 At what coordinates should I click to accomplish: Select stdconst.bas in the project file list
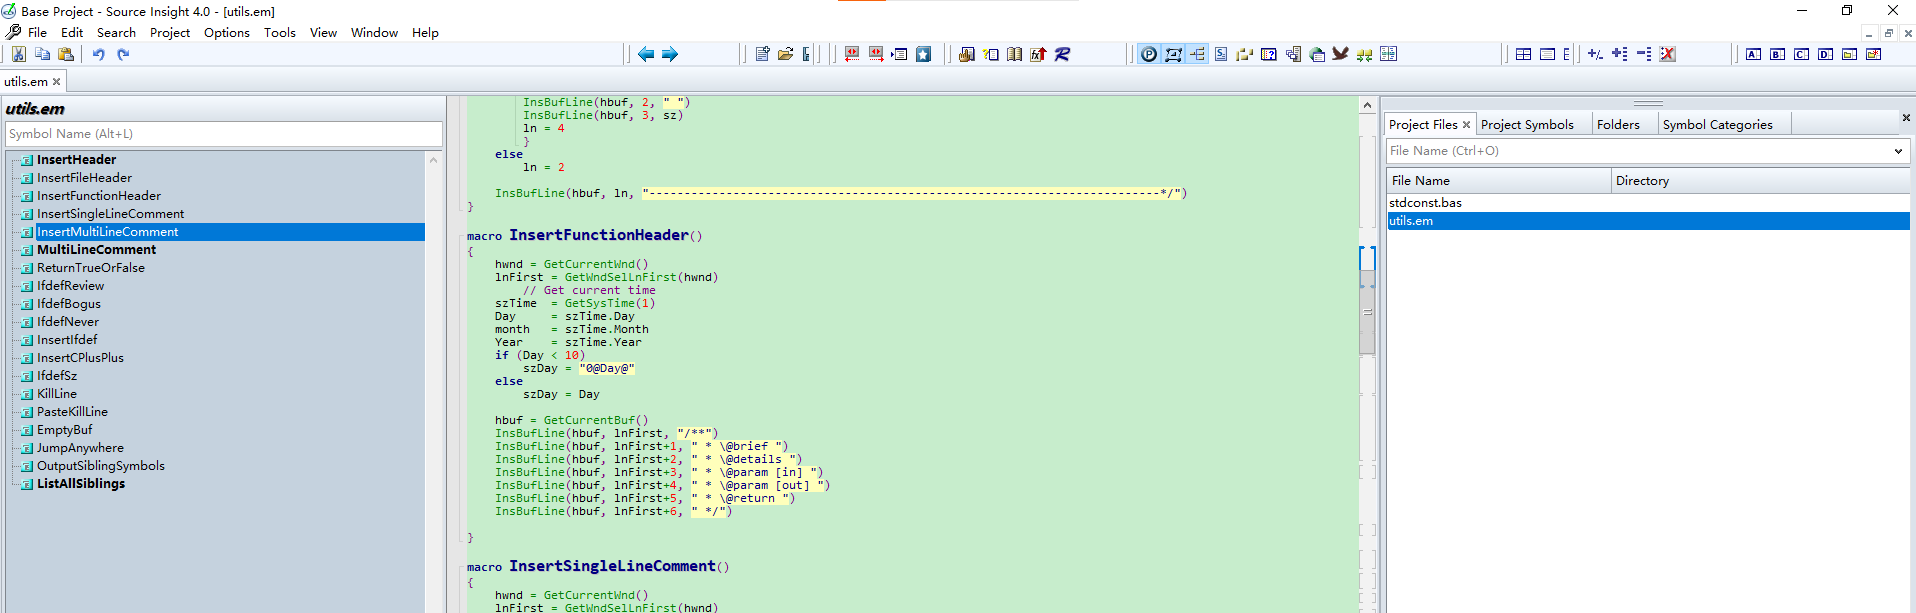(1425, 203)
